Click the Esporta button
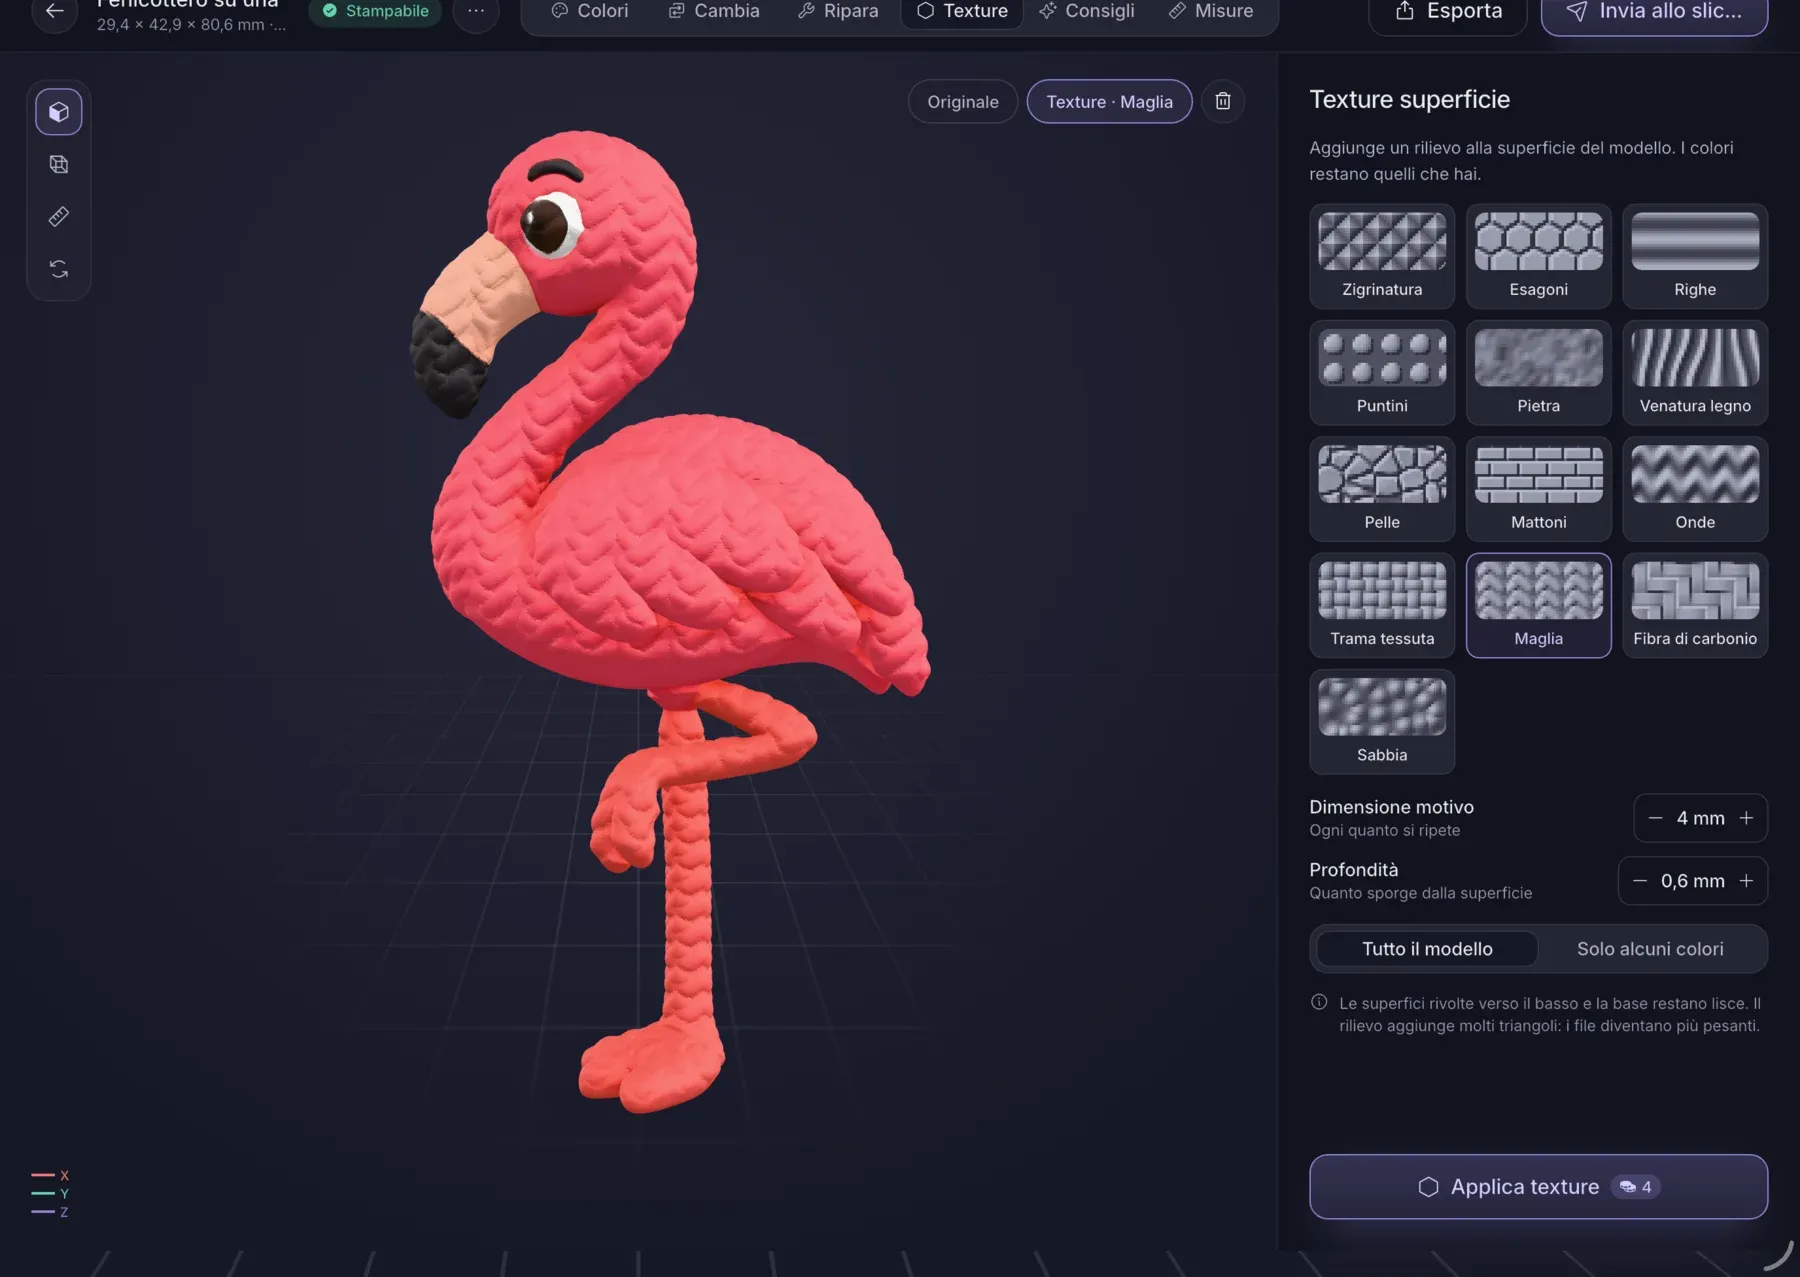The image size is (1800, 1277). 1448,12
